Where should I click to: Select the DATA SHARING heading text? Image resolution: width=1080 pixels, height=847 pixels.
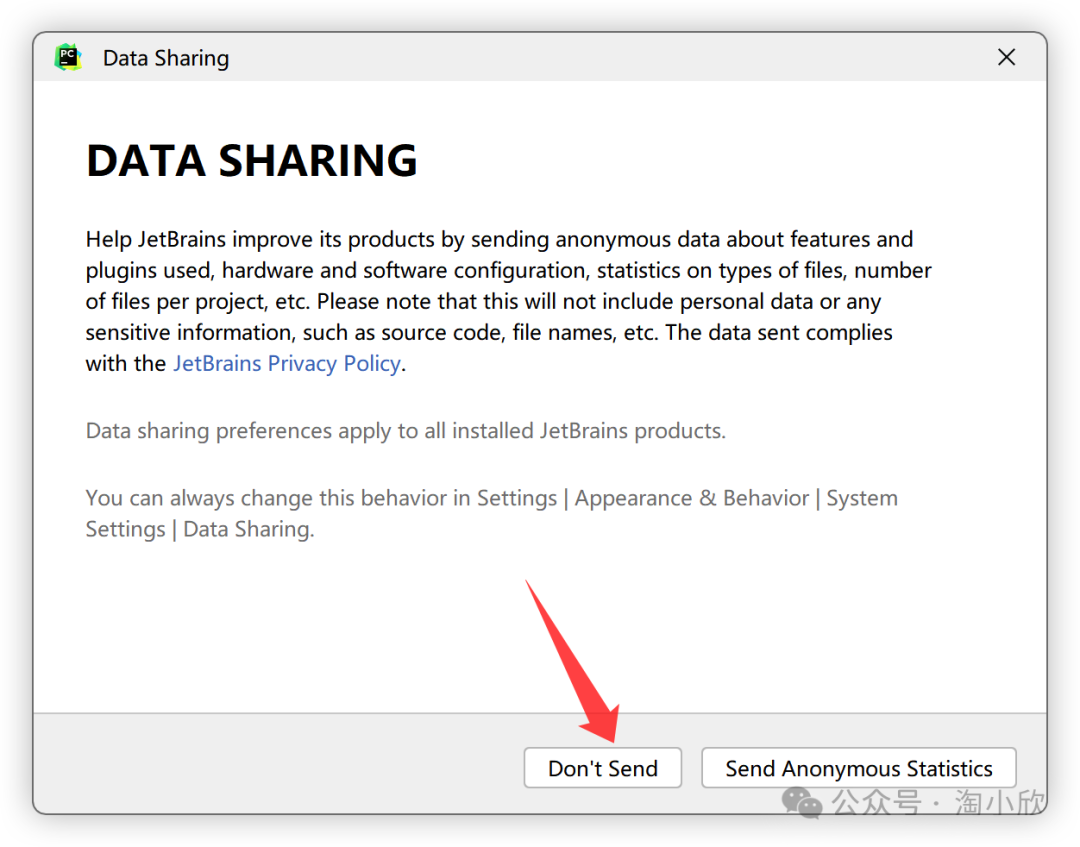(x=252, y=160)
